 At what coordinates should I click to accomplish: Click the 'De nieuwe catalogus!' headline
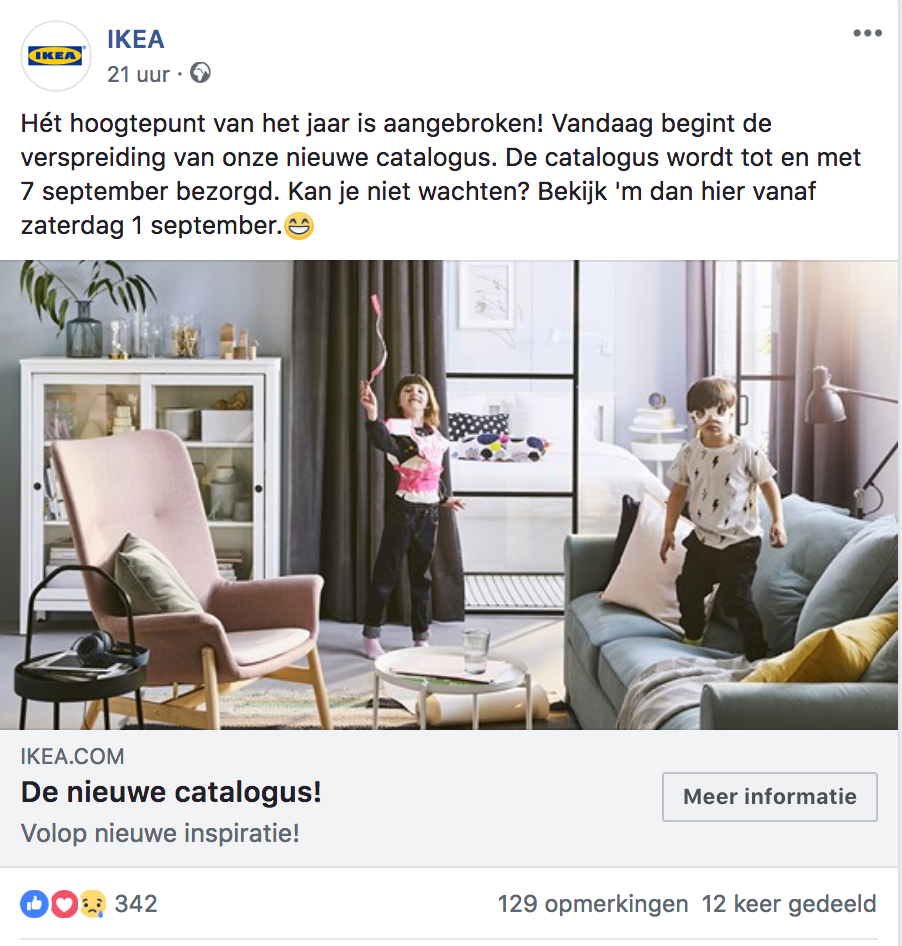click(x=171, y=792)
